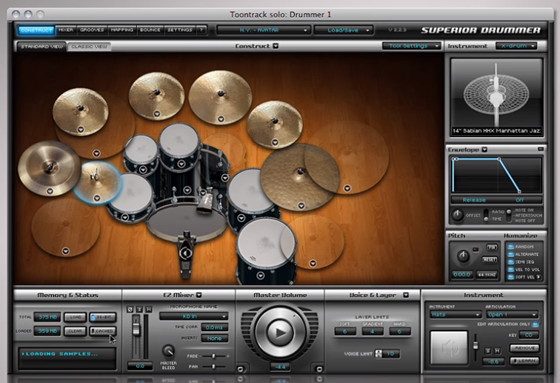
Task: Click the Pitch Reset button
Action: [x=489, y=259]
